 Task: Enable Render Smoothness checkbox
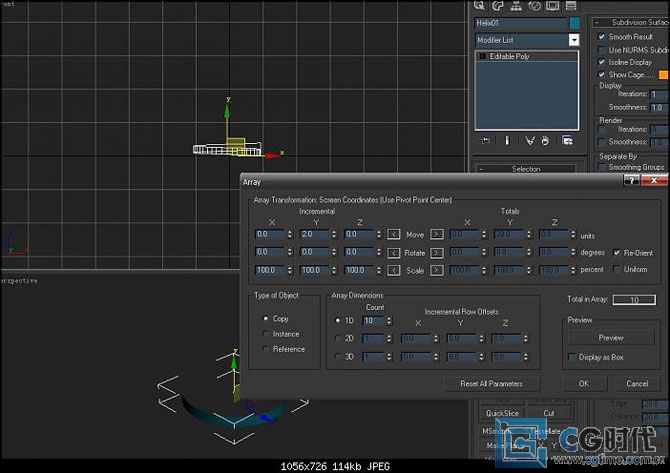(x=602, y=141)
